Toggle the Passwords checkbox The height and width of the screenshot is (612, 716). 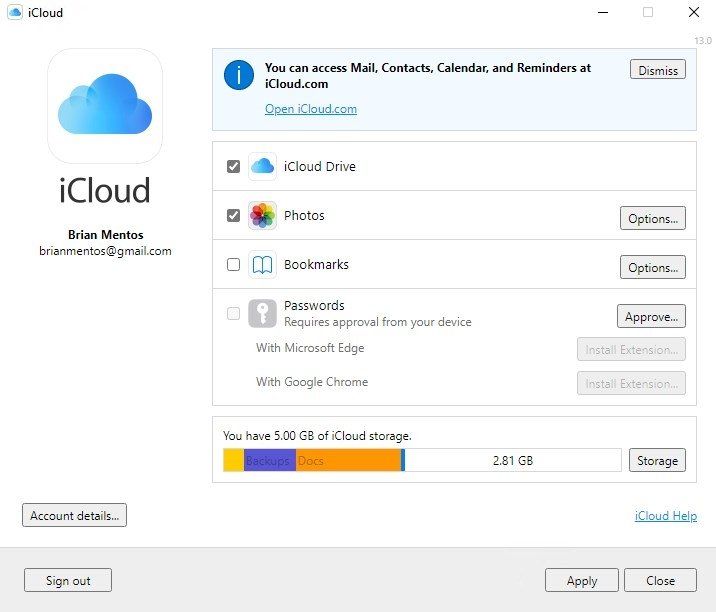[233, 313]
